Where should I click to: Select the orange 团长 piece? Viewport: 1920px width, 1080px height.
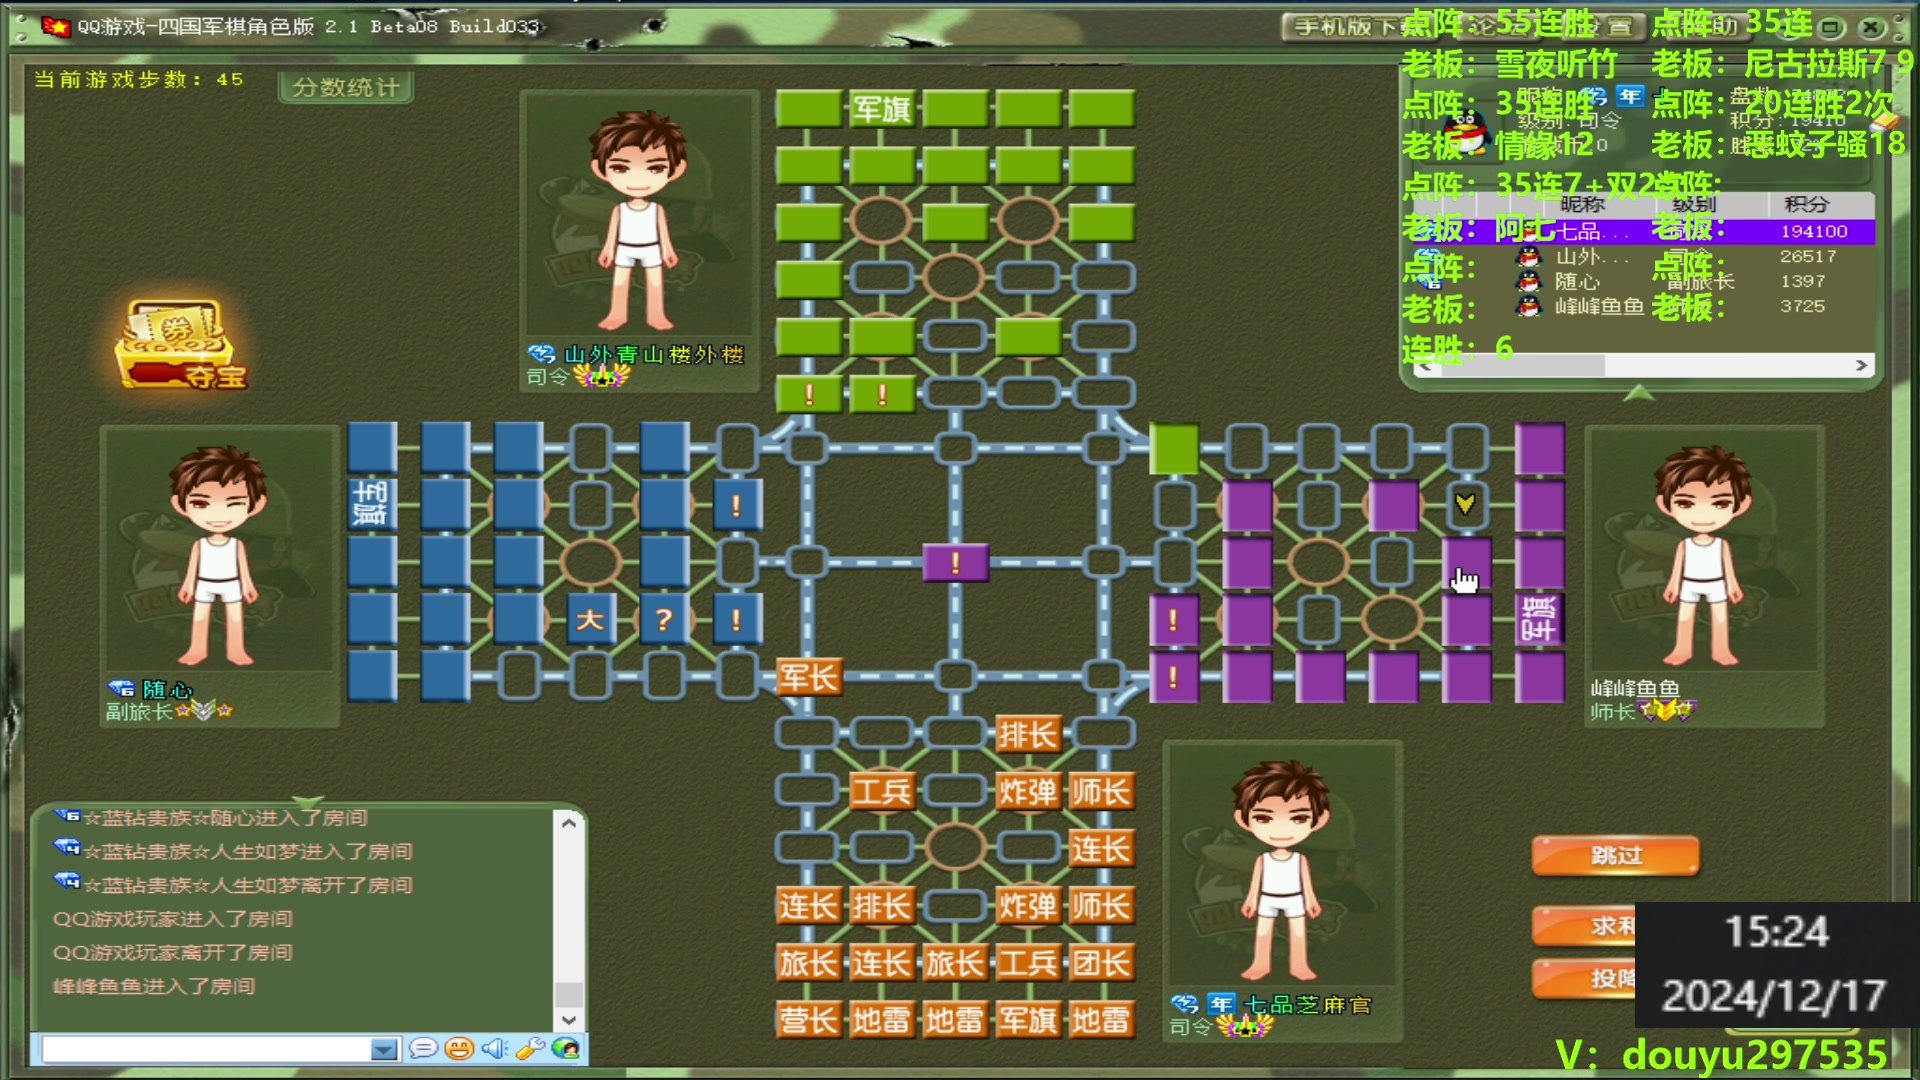[1101, 963]
